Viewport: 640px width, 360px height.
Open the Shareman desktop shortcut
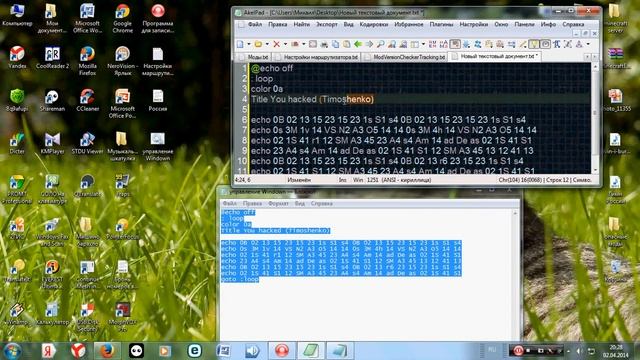click(x=52, y=100)
